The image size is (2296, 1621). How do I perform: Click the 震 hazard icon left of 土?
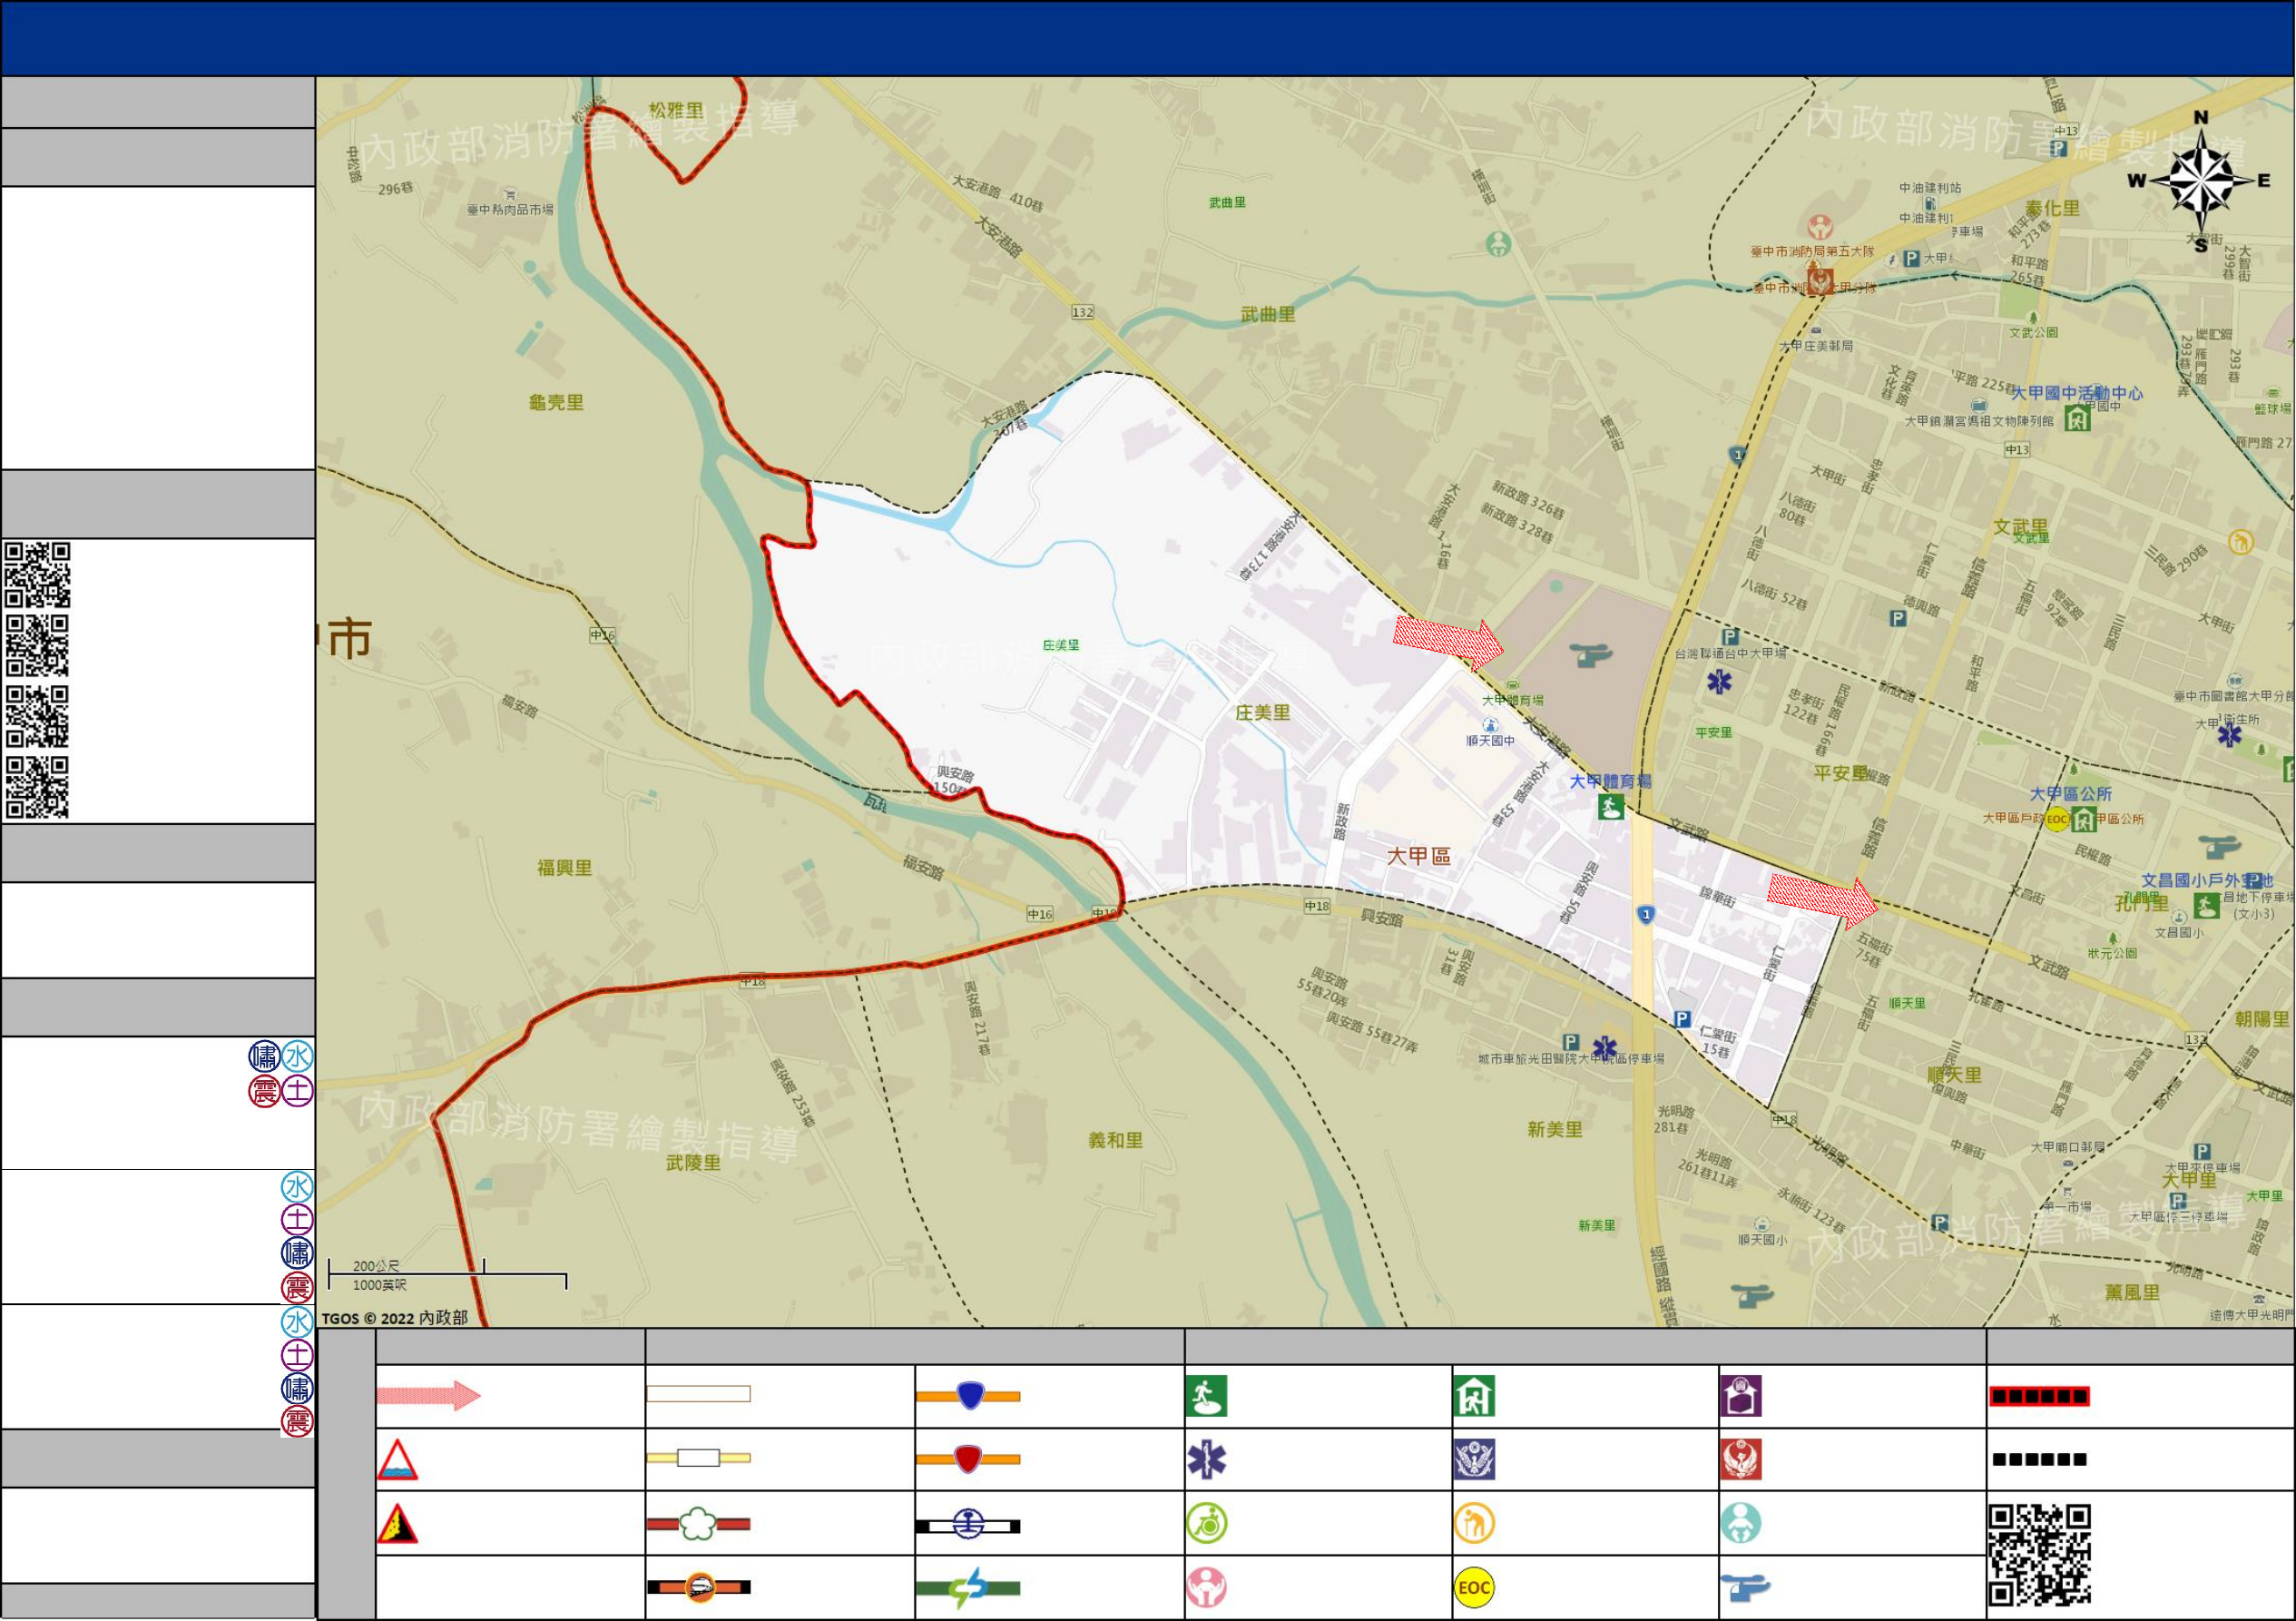click(264, 1091)
